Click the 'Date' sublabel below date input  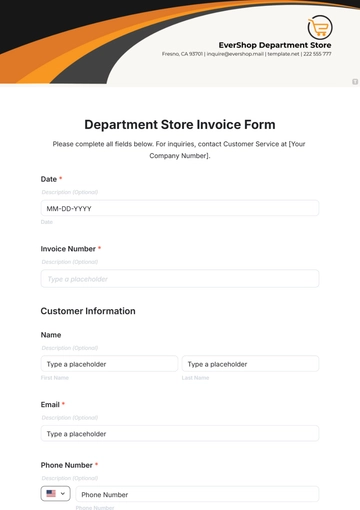(x=47, y=222)
